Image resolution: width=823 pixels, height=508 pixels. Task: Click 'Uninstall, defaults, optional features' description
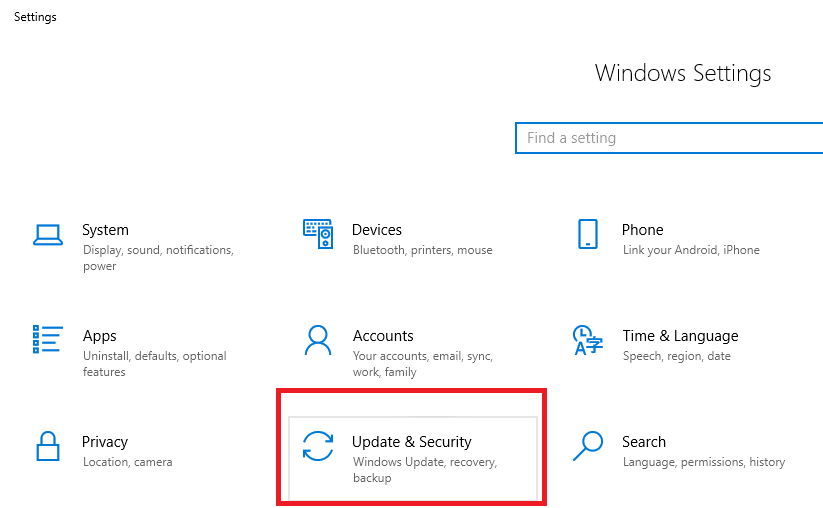[155, 364]
